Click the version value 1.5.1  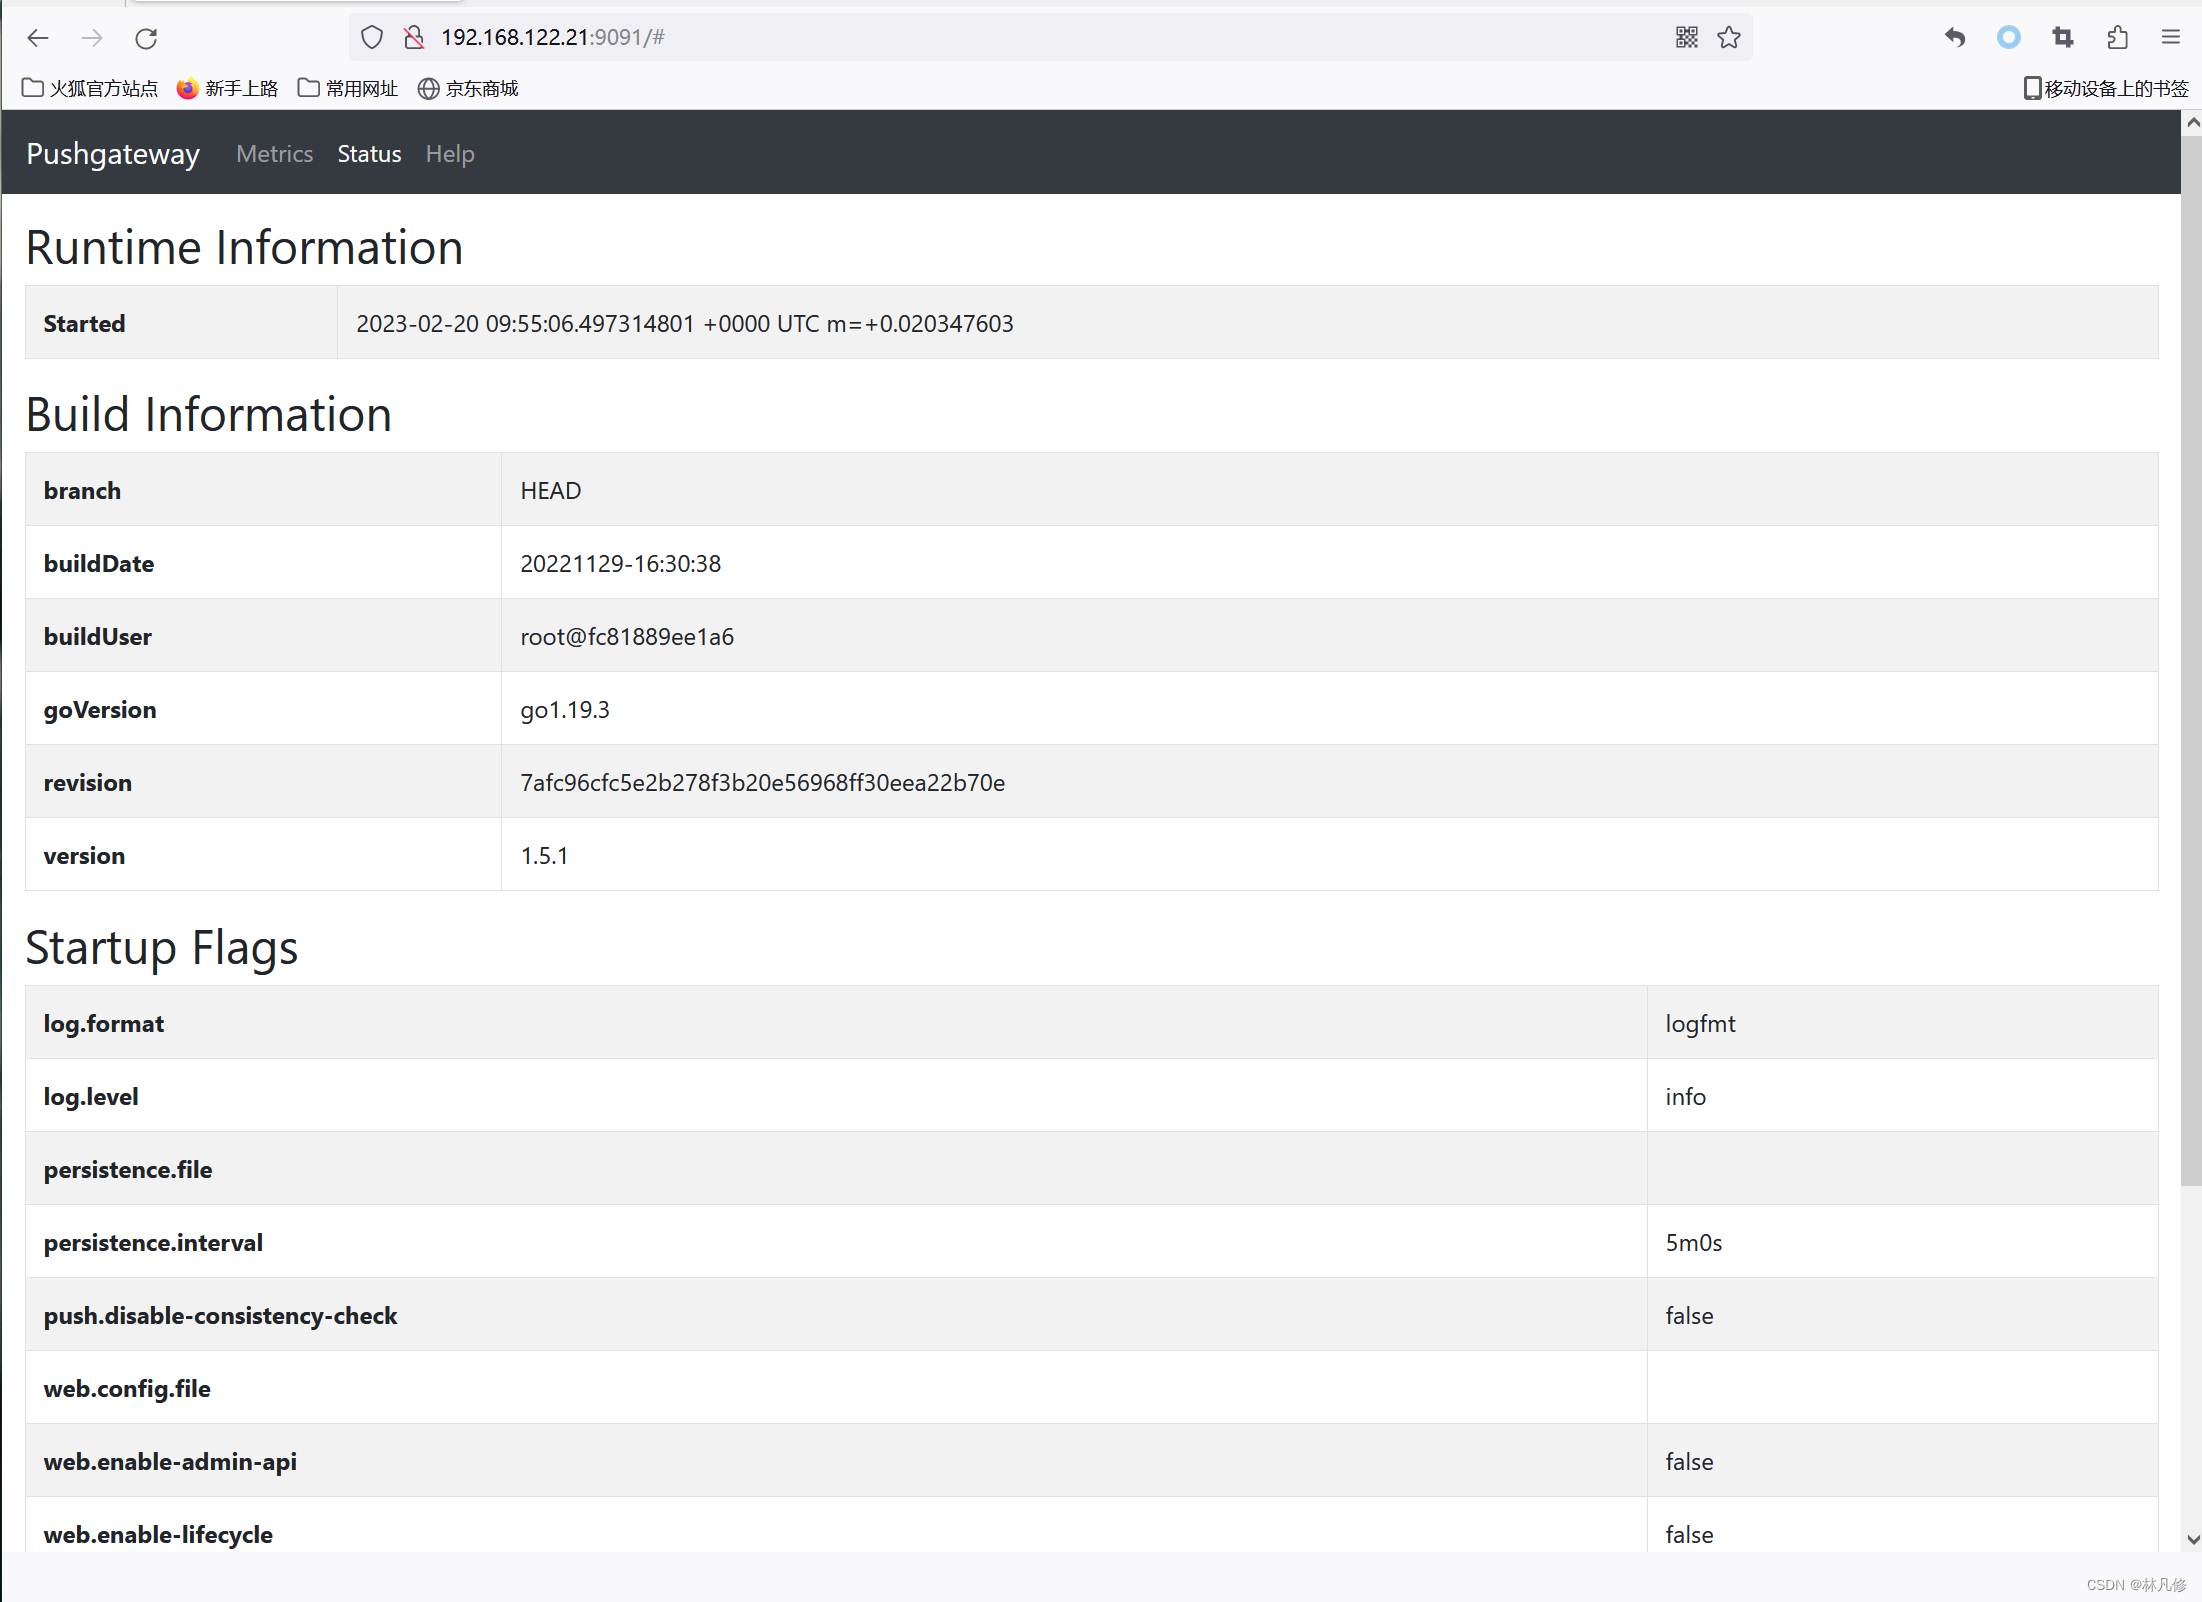click(x=545, y=856)
